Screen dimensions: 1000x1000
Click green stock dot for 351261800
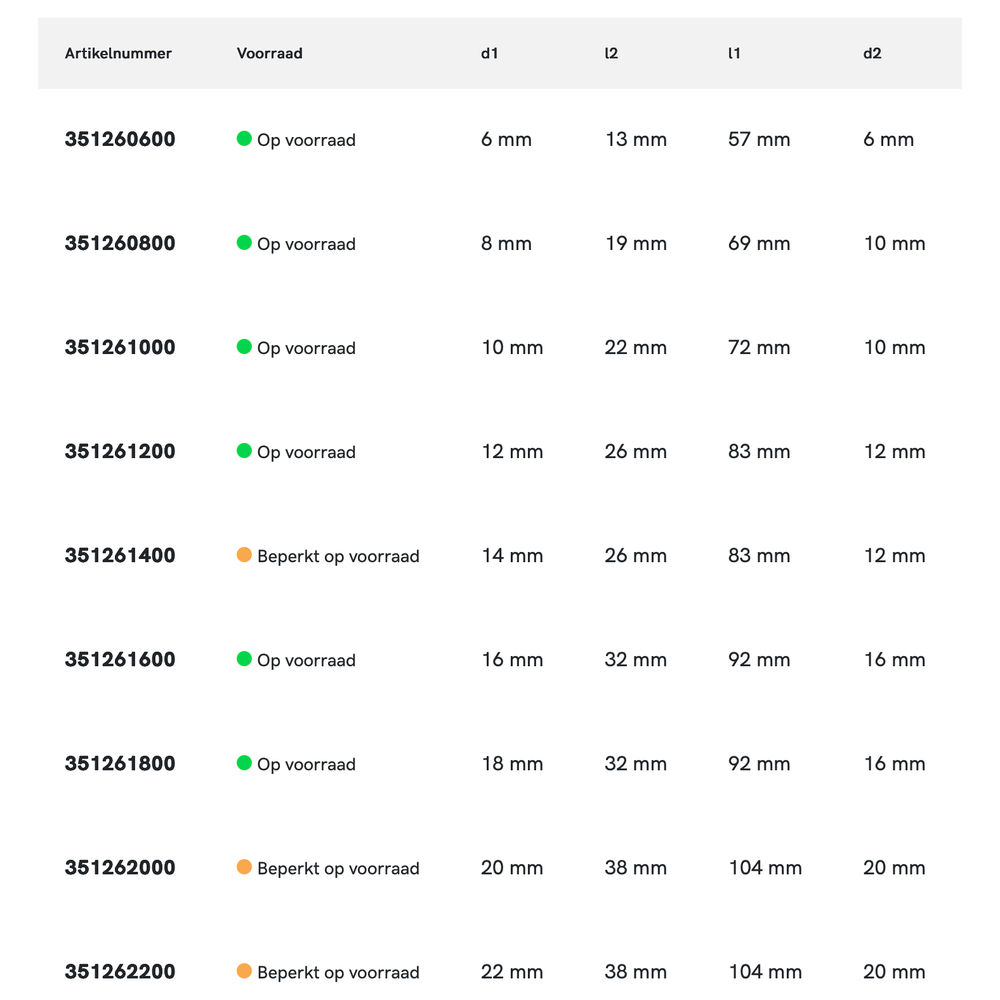point(244,763)
